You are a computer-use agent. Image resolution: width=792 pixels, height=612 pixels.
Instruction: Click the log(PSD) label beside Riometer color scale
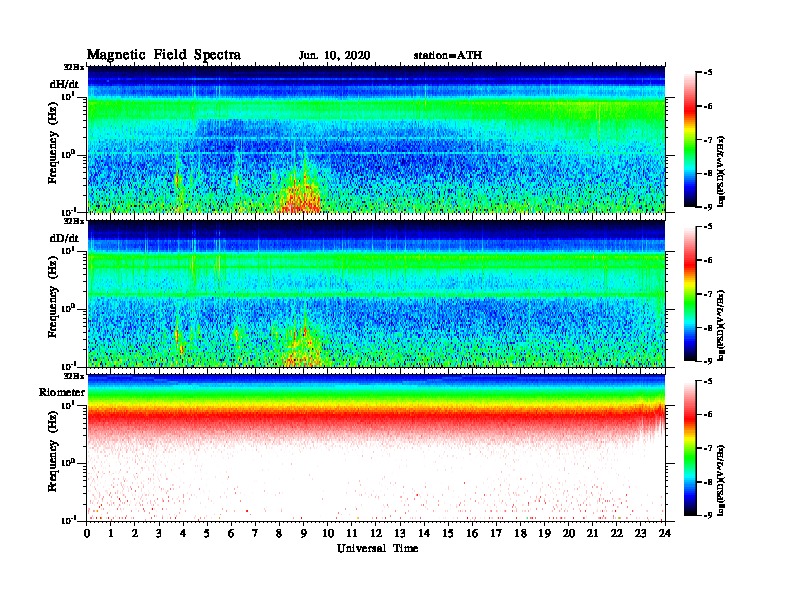coord(721,480)
